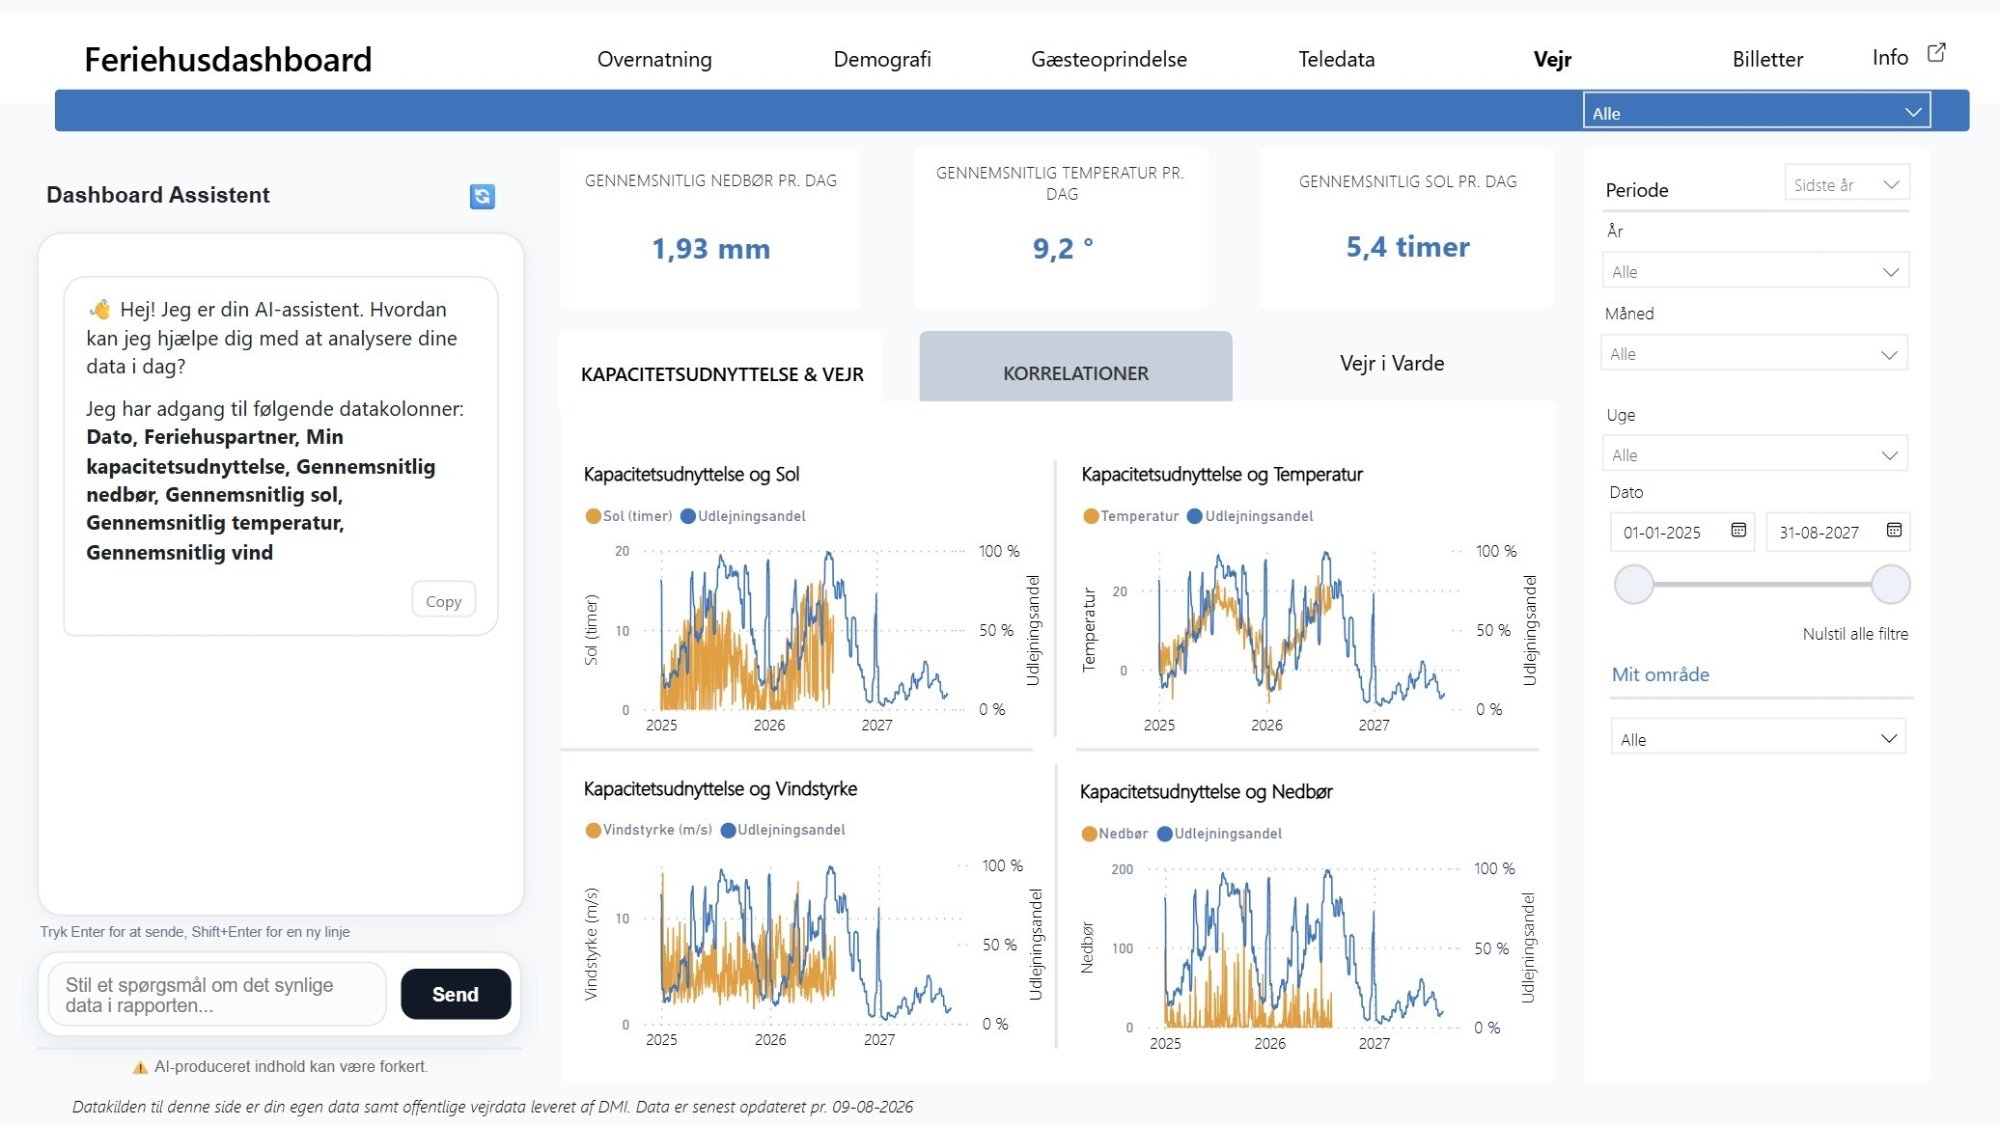
Task: Click the right handle of the date slider
Action: (1890, 585)
